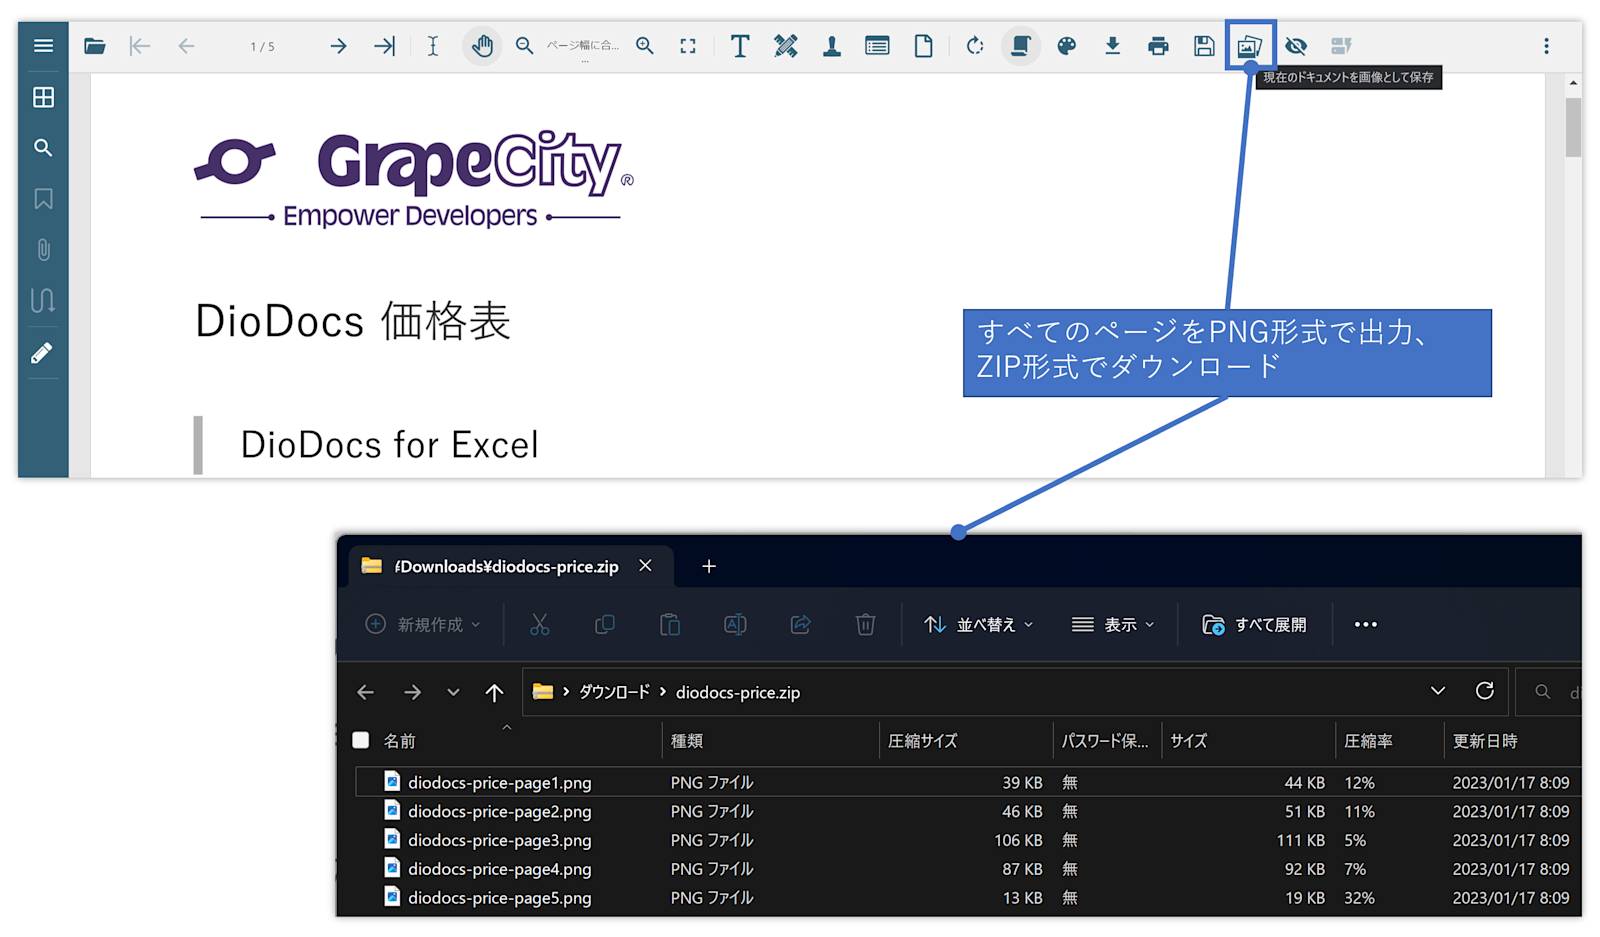Open the theme palette
The width and height of the screenshot is (1600, 937).
(x=1067, y=46)
